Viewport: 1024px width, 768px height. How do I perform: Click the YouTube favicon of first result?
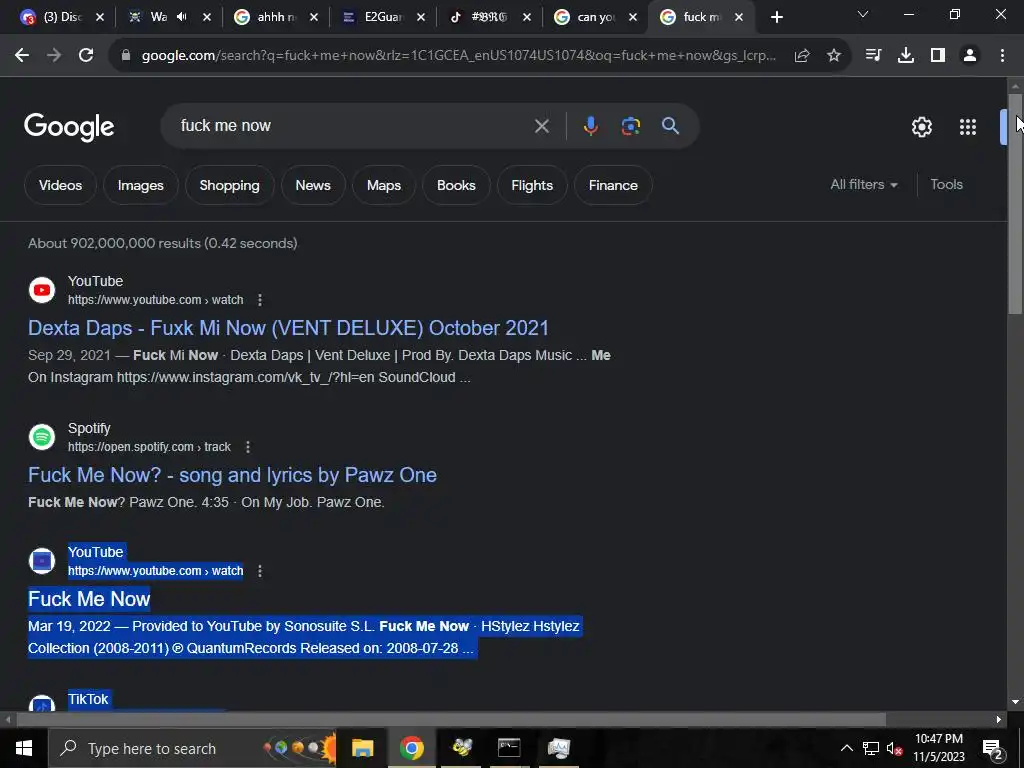pos(42,290)
